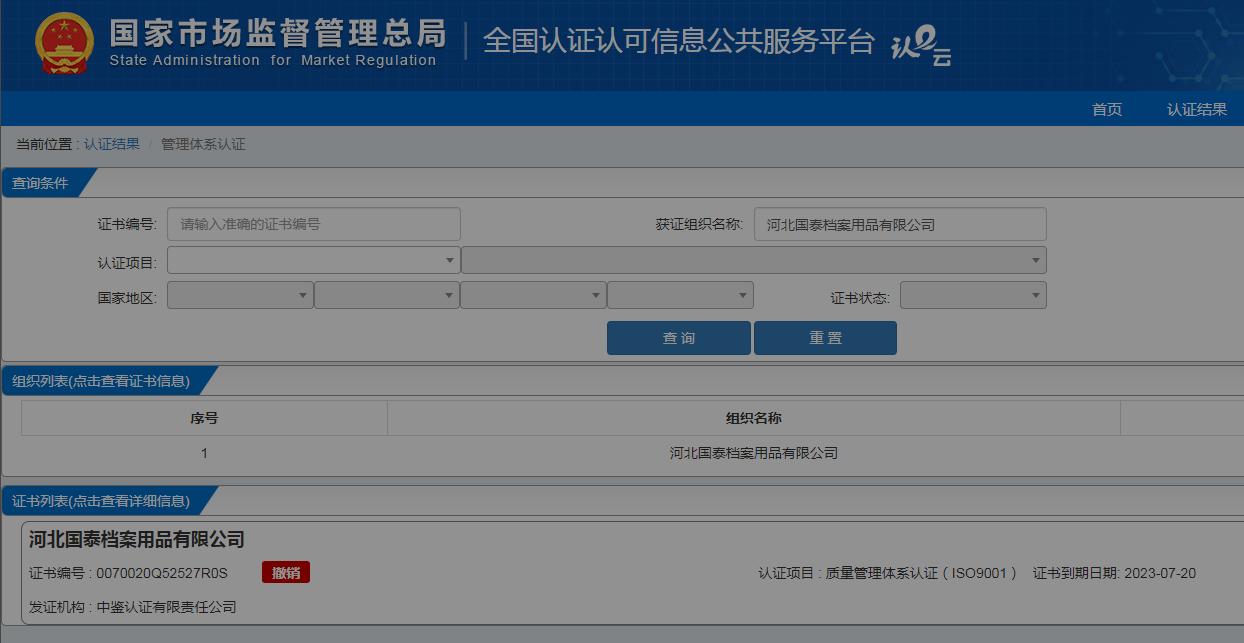Click the red 撤销 status badge
The image size is (1244, 643).
click(x=286, y=572)
